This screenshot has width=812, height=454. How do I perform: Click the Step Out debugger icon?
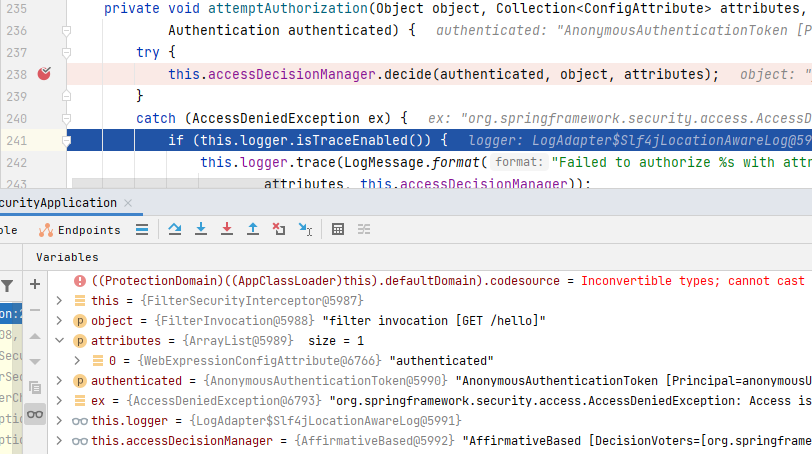click(x=253, y=229)
